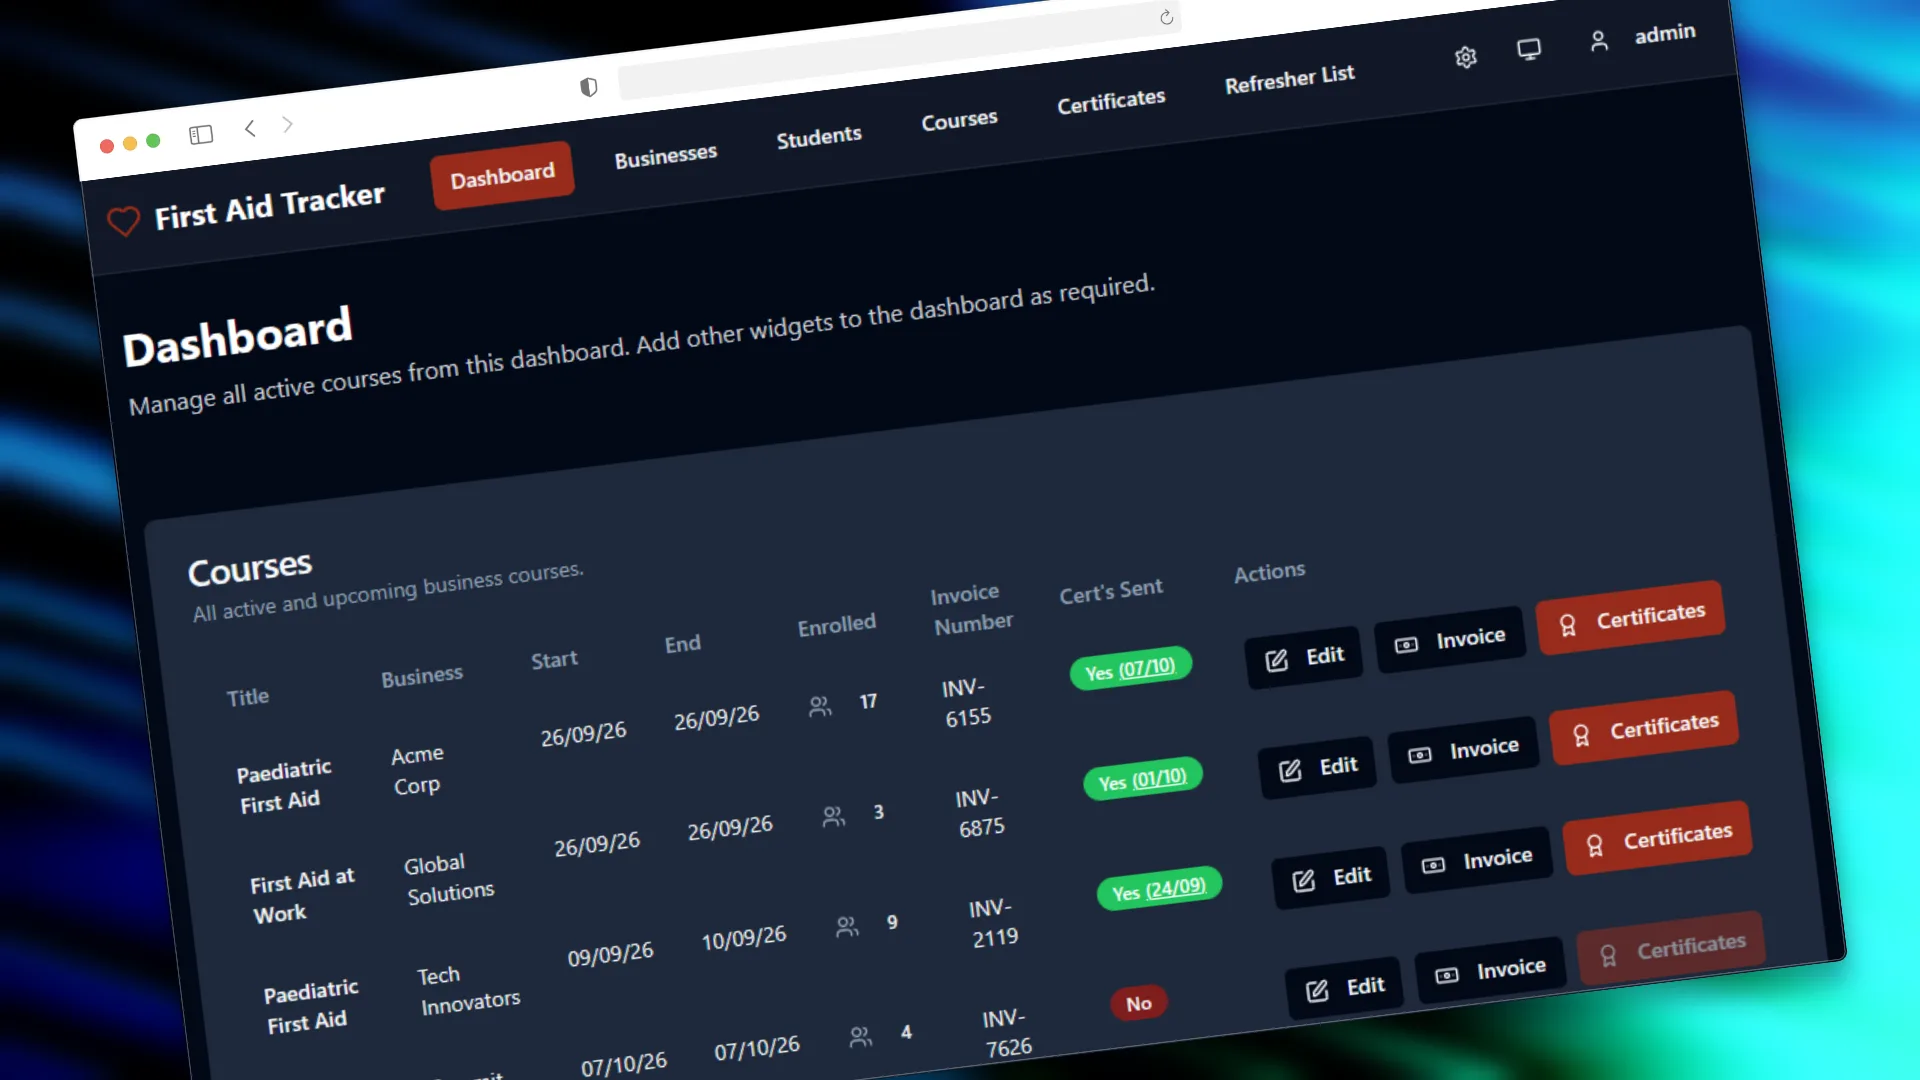Viewport: 1920px width, 1080px height.
Task: Open Invoice for INV-6155 course
Action: (1450, 640)
